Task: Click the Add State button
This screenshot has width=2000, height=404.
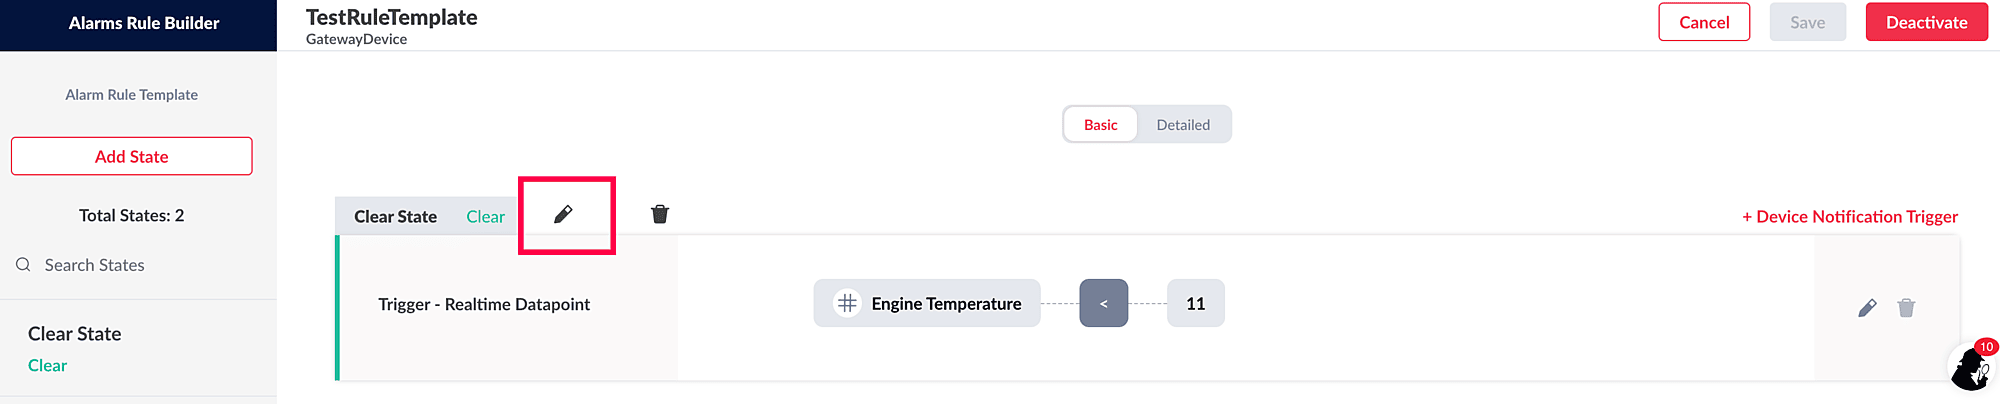Action: [x=132, y=156]
